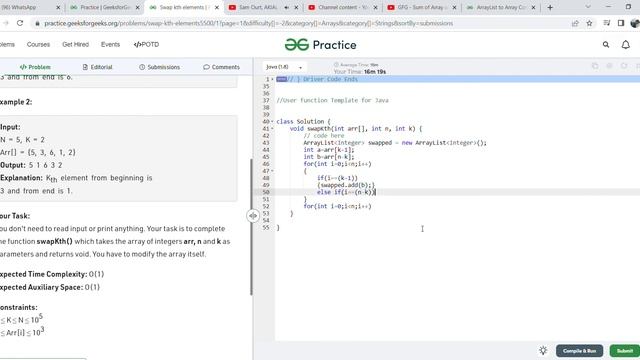Close the WhatsApp tab
The image size is (640, 360).
tap(58, 7)
